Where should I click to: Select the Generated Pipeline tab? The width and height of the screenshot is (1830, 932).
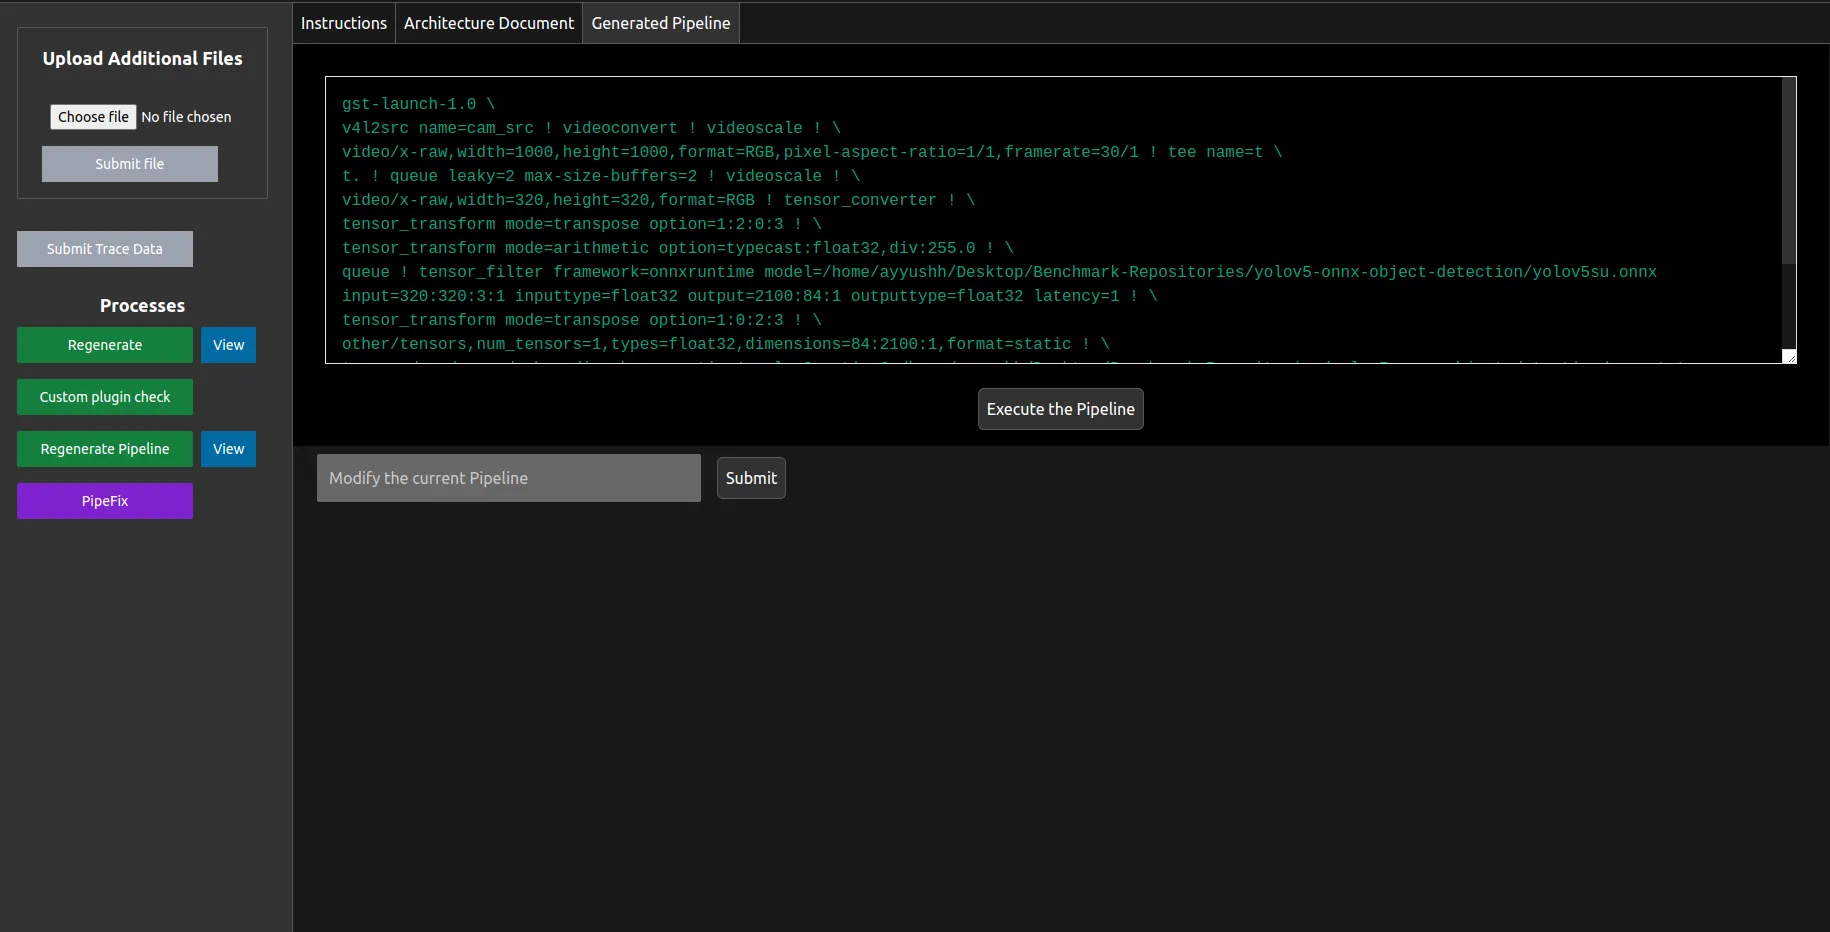pos(661,23)
